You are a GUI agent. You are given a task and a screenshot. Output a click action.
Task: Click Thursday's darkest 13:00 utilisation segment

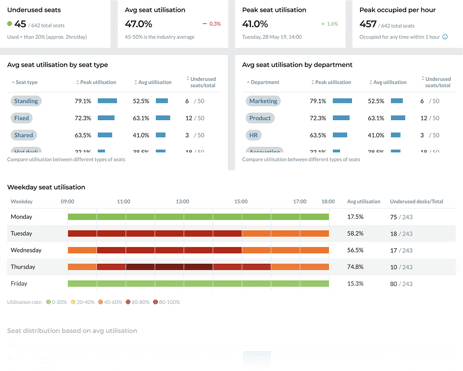coord(198,267)
